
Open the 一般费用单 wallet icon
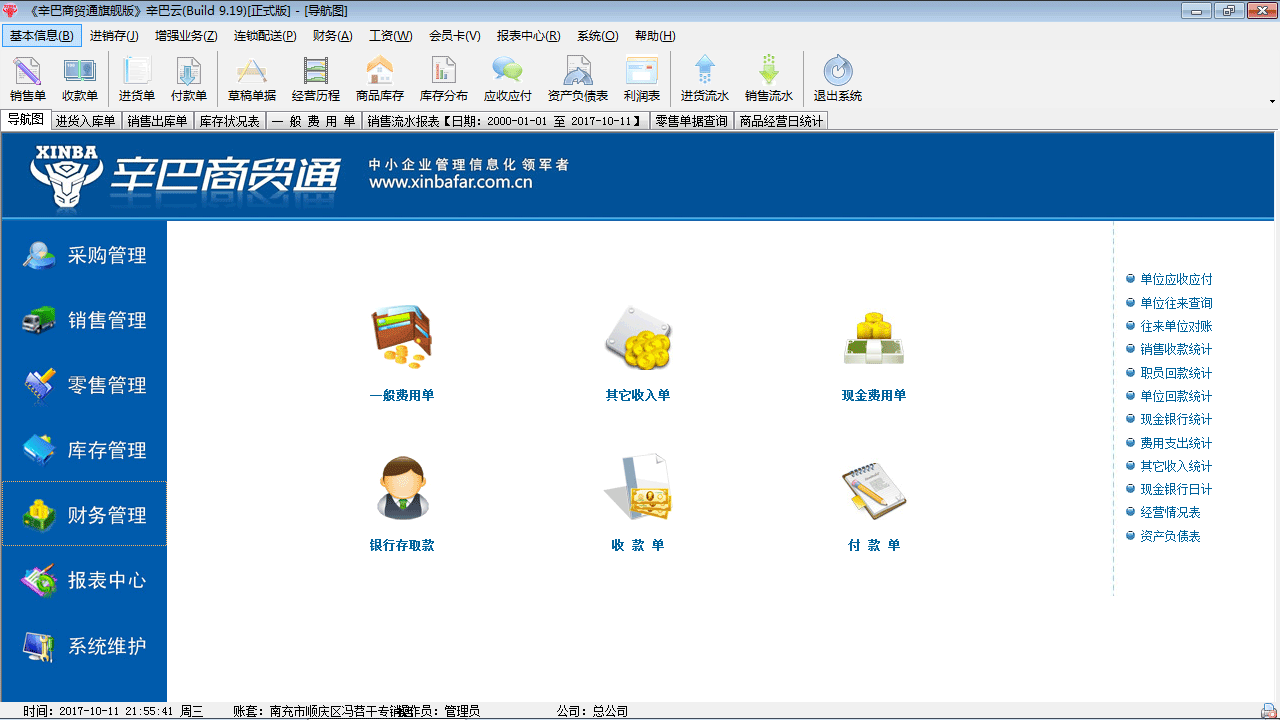[x=402, y=338]
